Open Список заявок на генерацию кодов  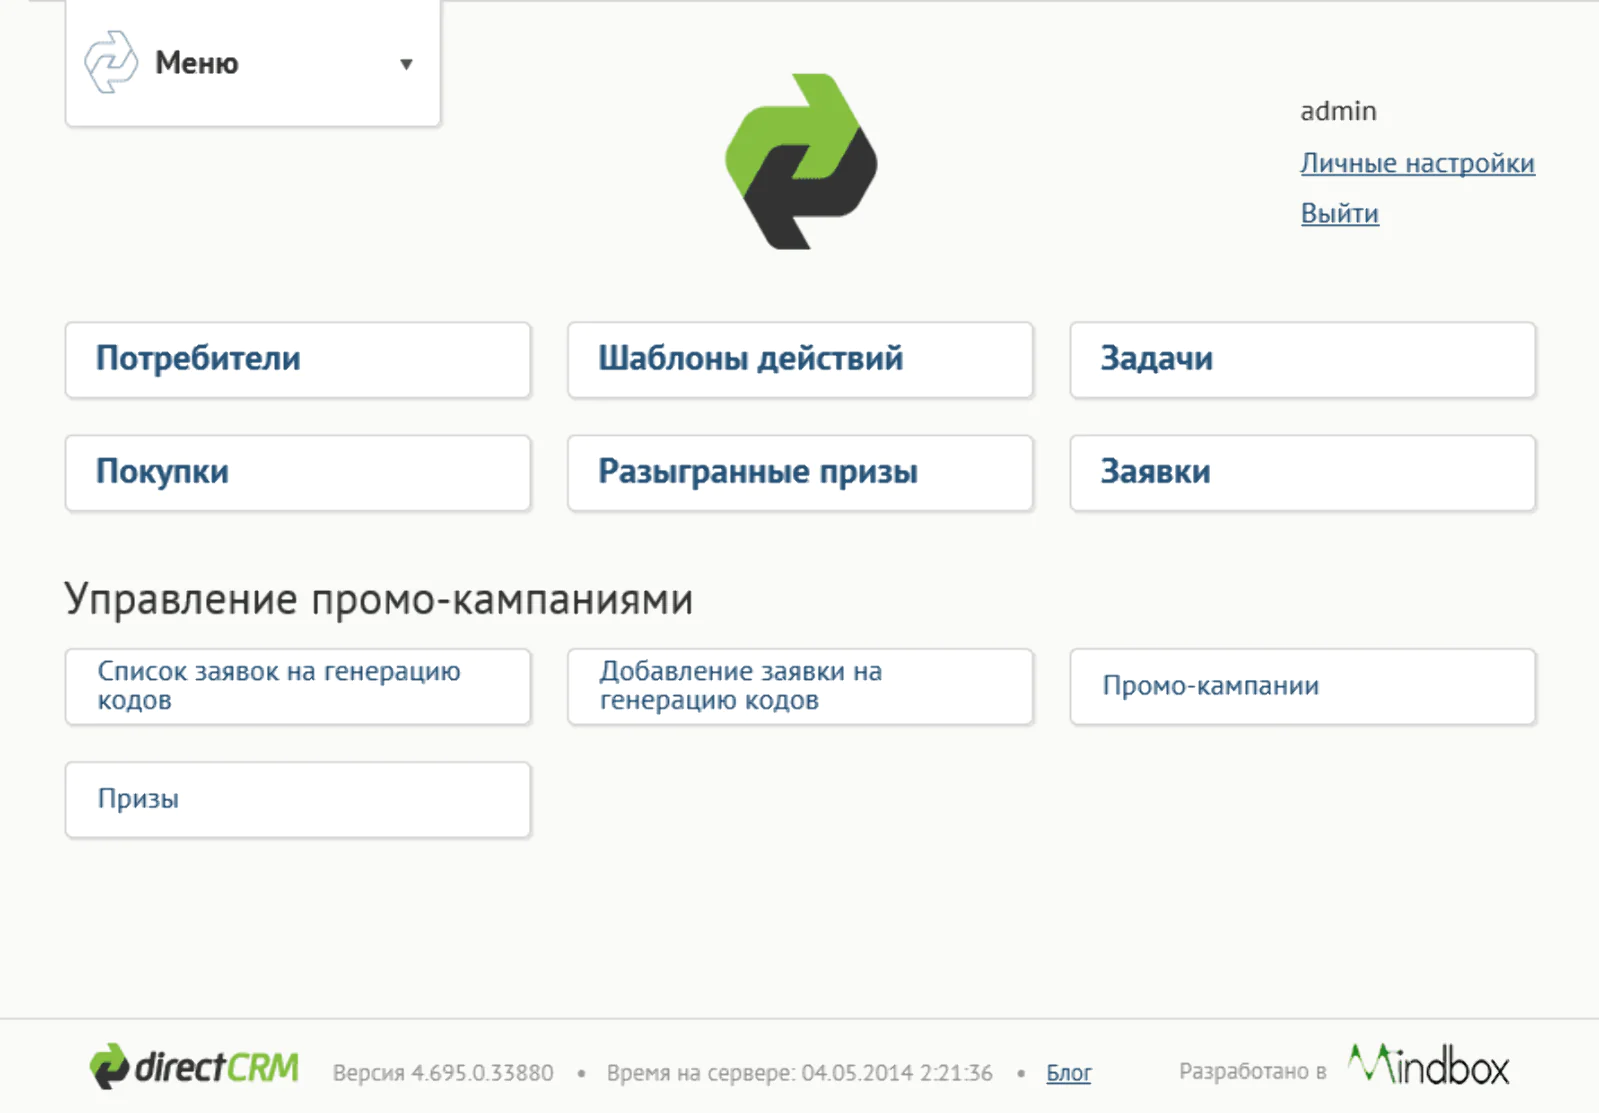(x=298, y=686)
